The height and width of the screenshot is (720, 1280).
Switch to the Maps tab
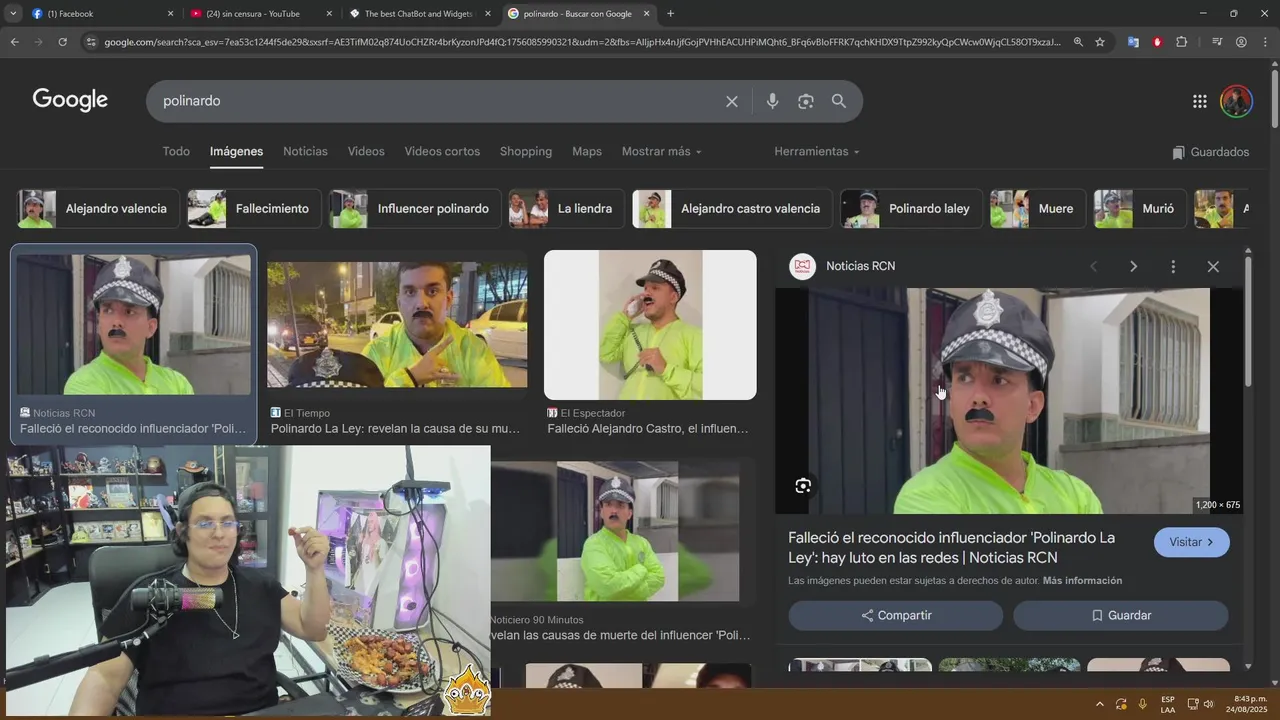pos(587,151)
